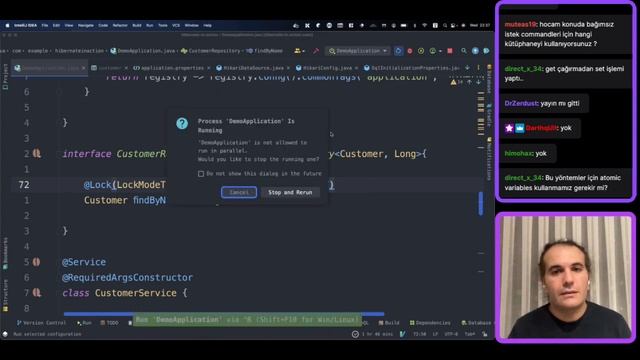Open the editor tabs more-options menu
This screenshot has height=360, width=640.
(x=478, y=68)
